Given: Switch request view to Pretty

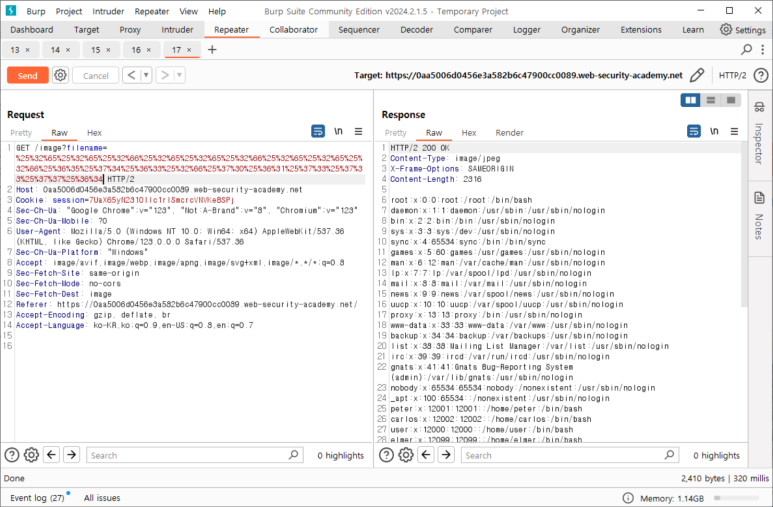Looking at the screenshot, I should pos(21,133).
